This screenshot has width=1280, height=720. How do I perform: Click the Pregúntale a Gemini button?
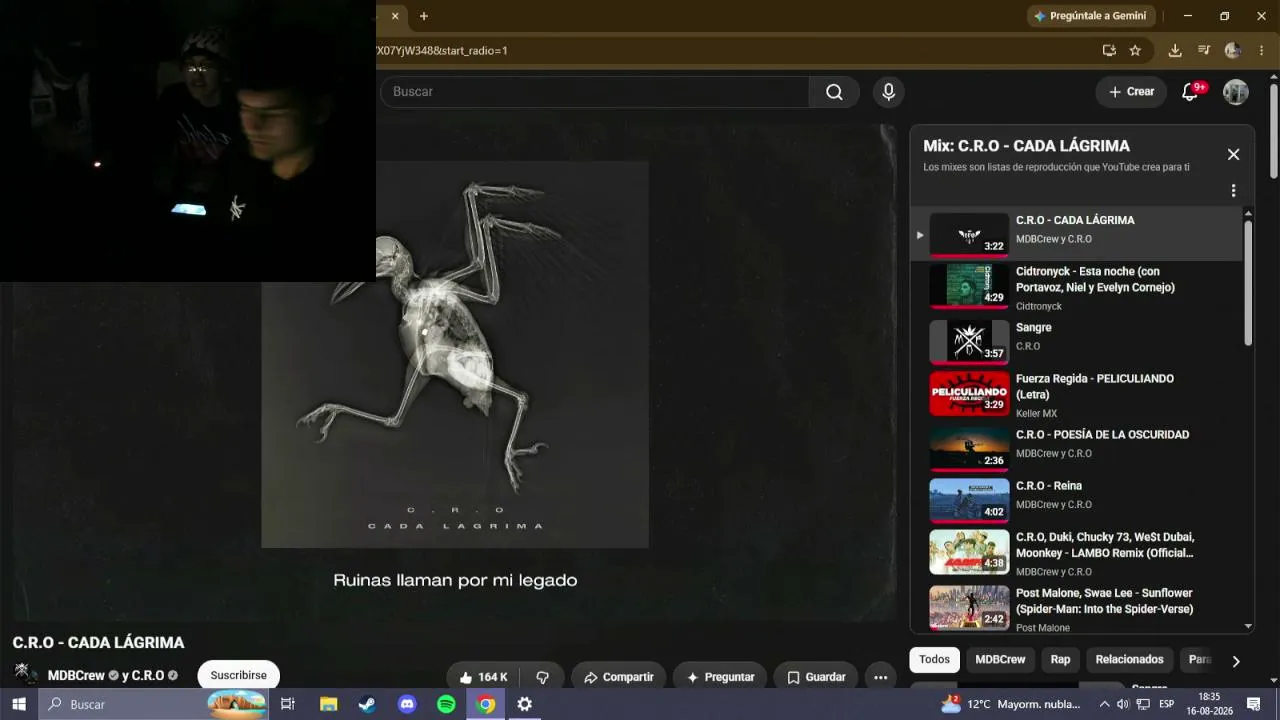click(x=1091, y=16)
